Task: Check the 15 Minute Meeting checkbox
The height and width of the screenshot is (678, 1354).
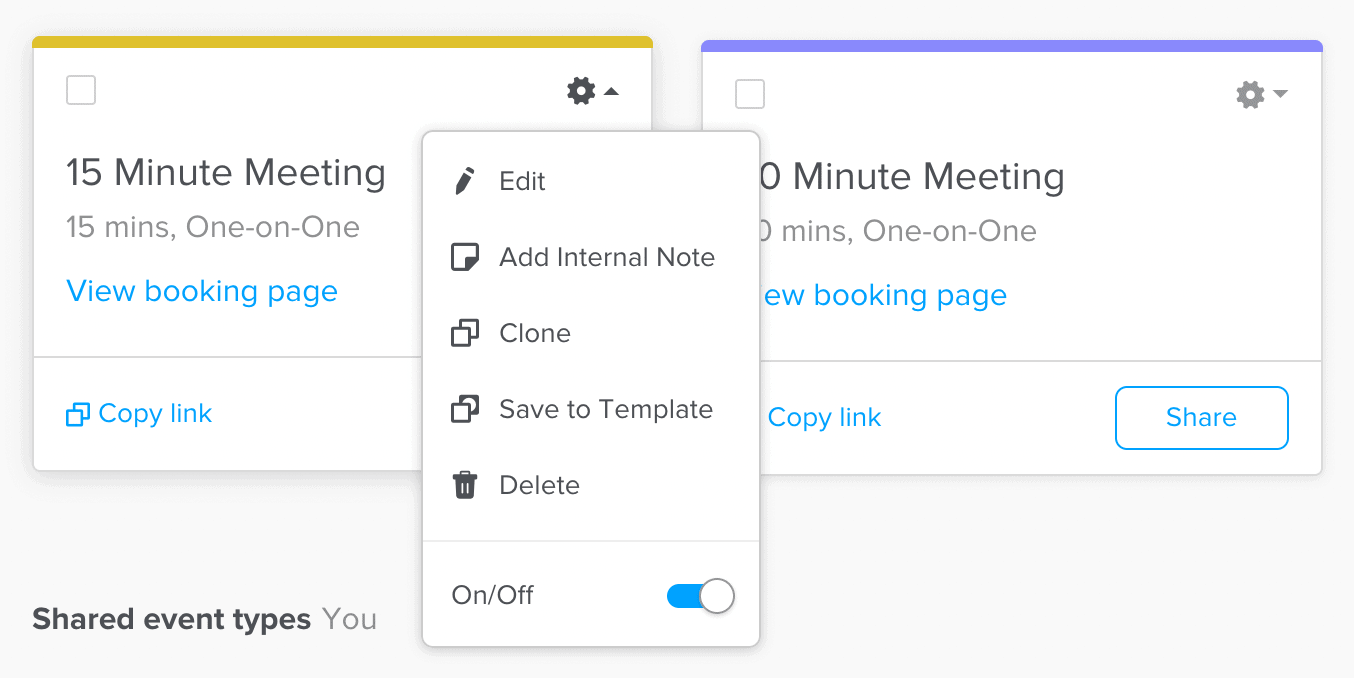Action: pos(80,90)
